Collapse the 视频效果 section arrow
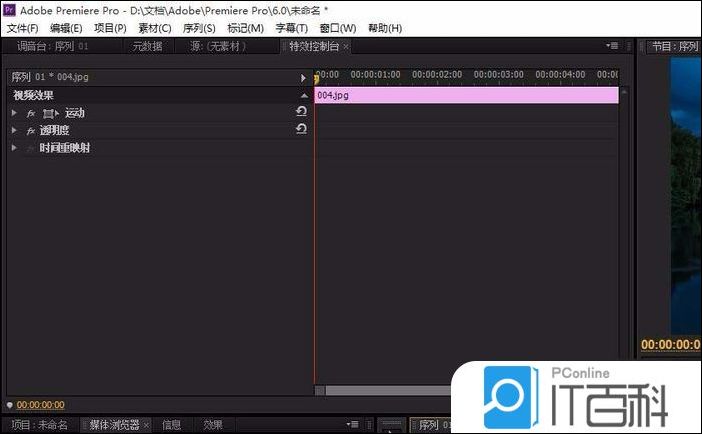This screenshot has width=702, height=434. pos(303,95)
